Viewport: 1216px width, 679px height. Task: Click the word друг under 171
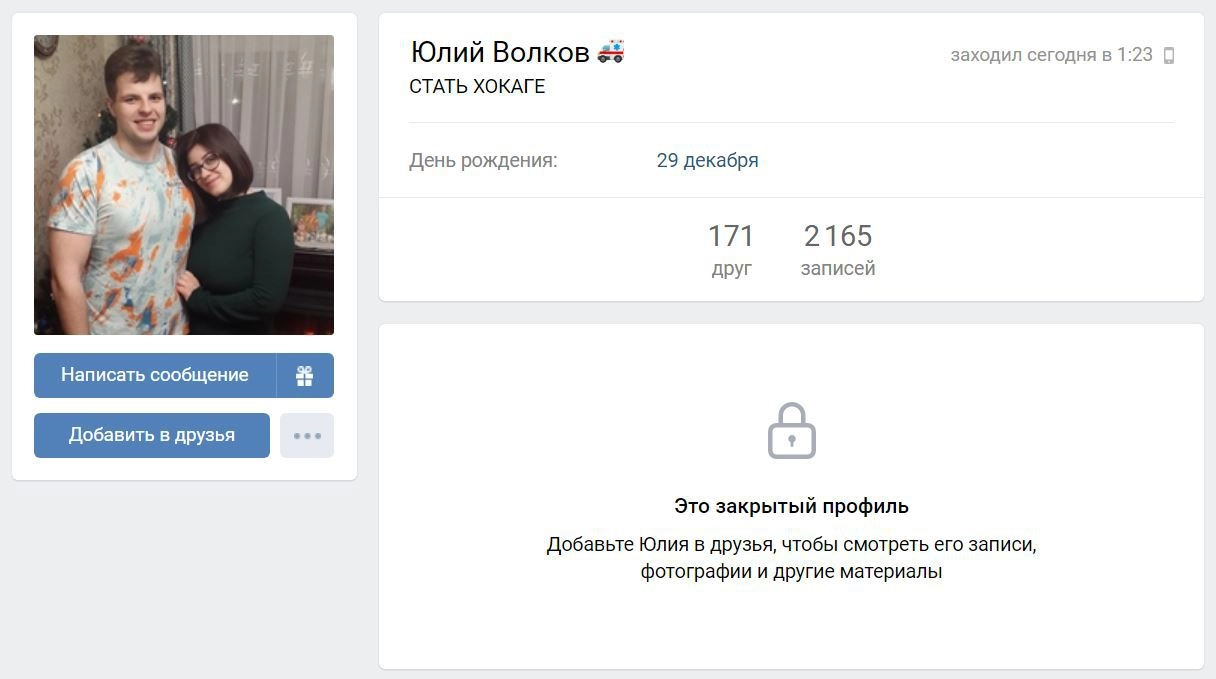(x=732, y=268)
